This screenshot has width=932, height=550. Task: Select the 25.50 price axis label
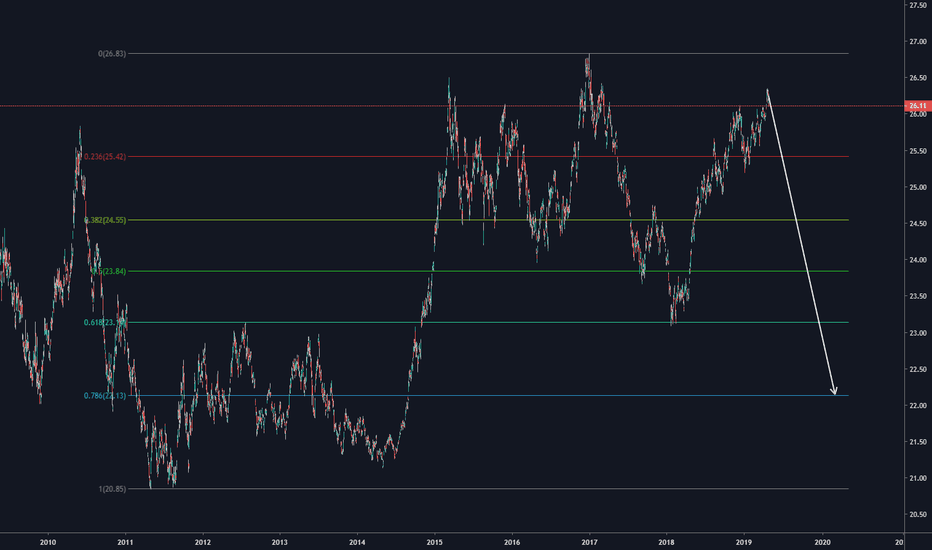918,151
